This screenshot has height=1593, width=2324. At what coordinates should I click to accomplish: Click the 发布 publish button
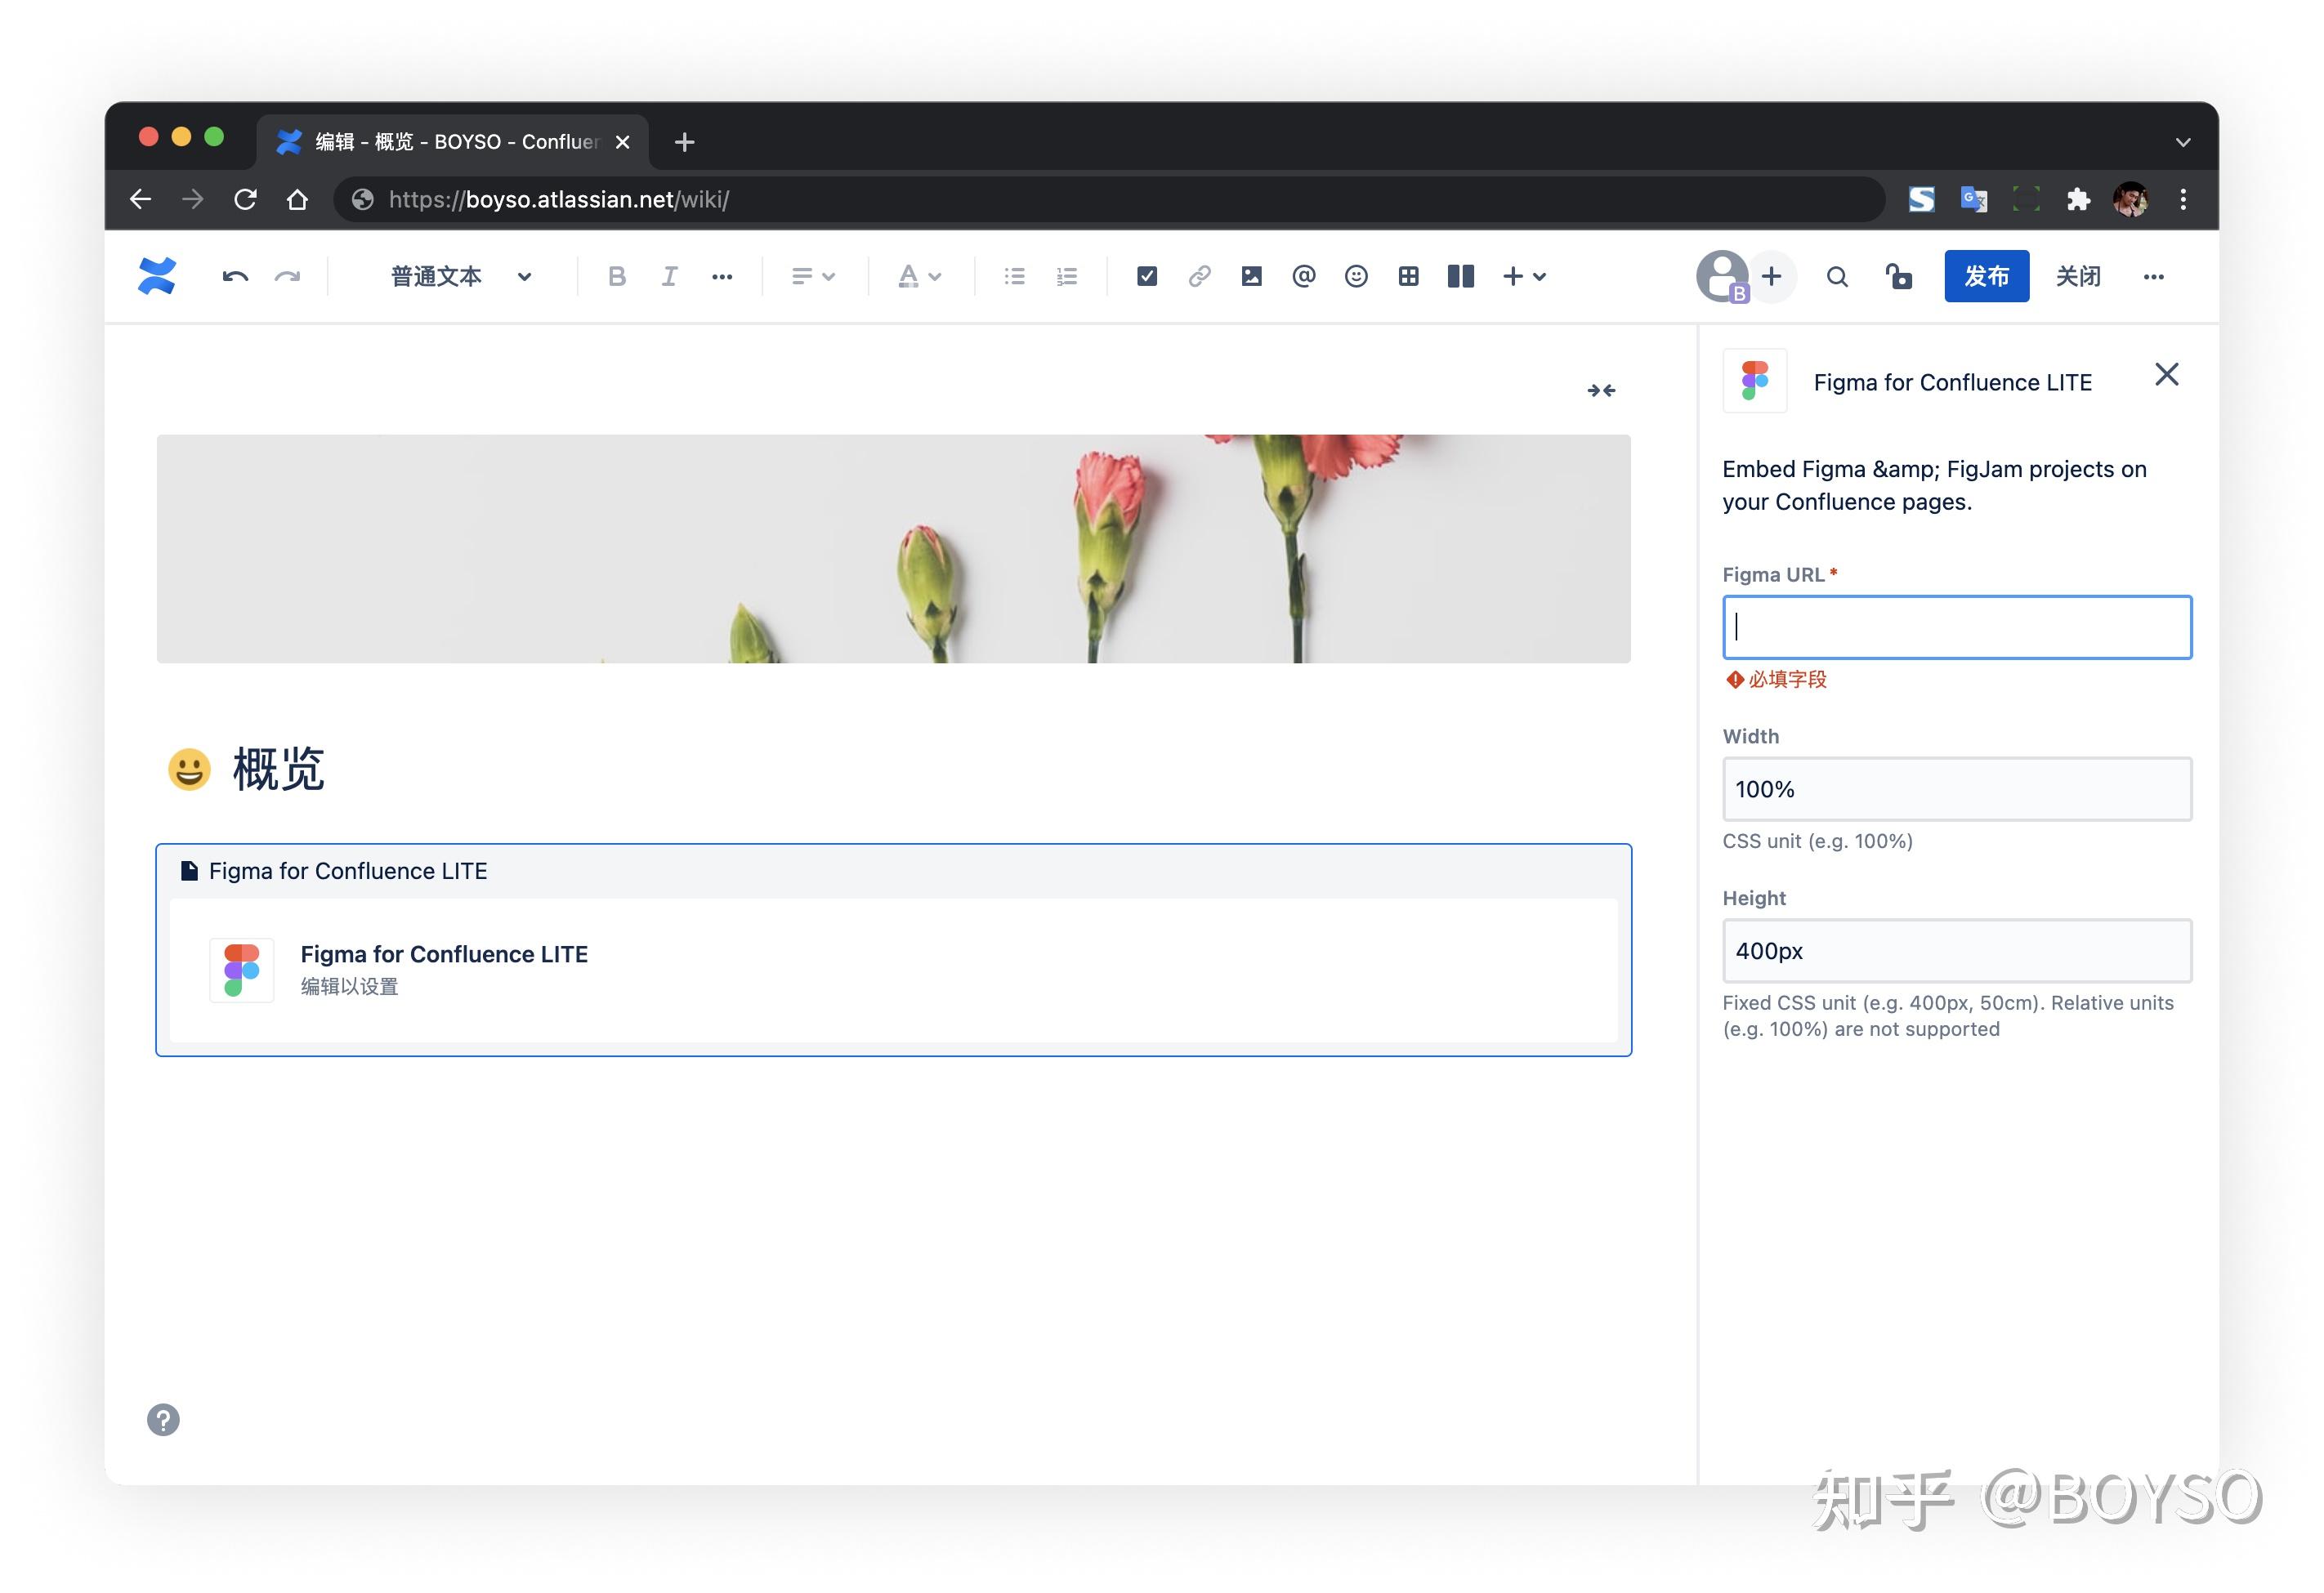1985,277
